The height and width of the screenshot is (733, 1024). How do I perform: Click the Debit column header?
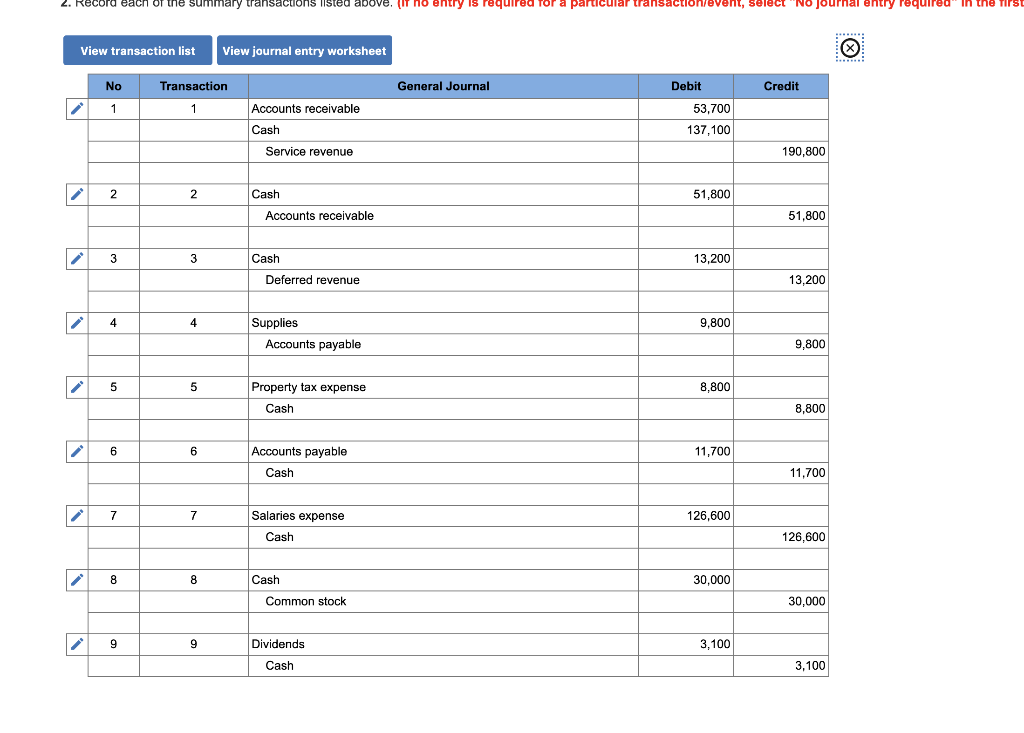click(685, 86)
